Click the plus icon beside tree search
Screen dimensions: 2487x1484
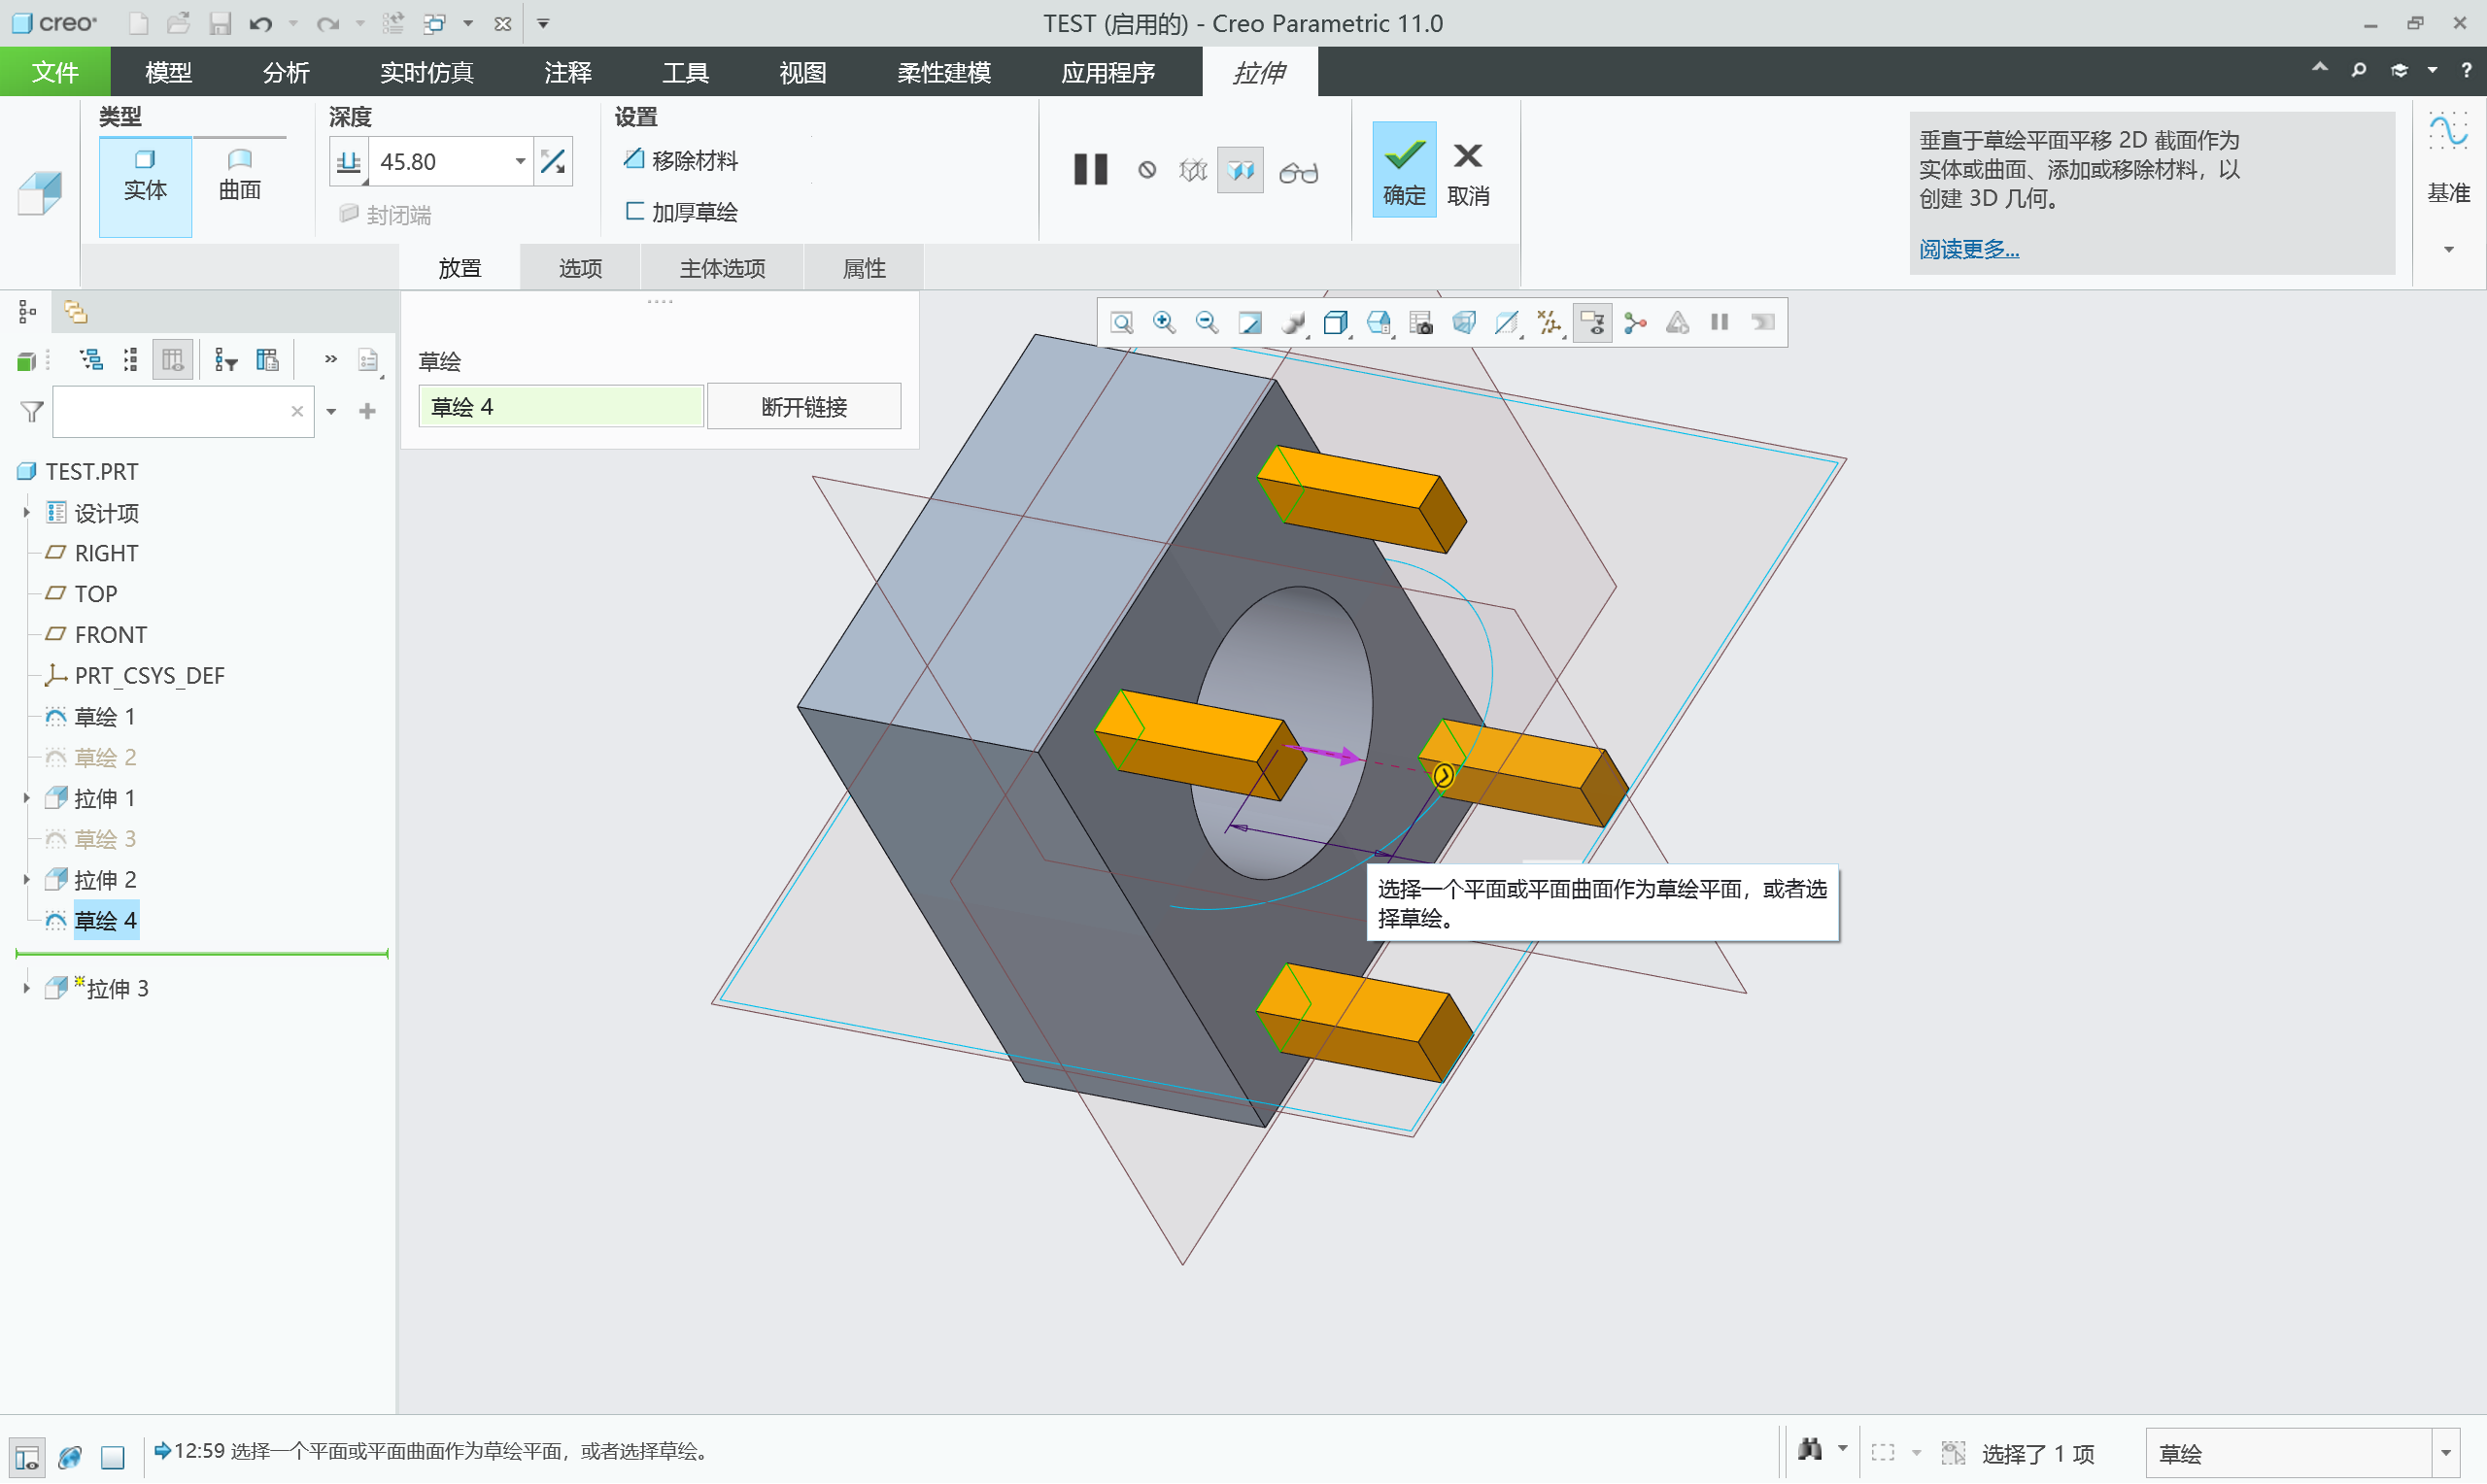[x=367, y=411]
